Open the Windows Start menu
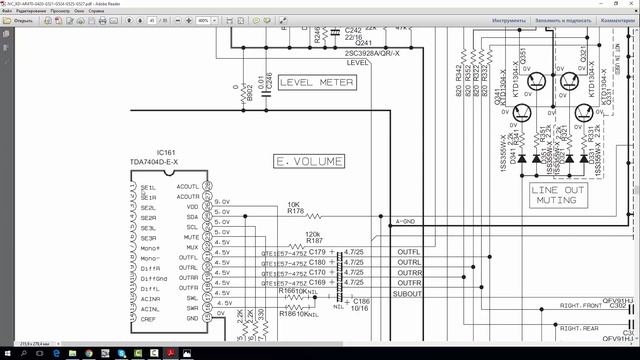 click(7, 353)
